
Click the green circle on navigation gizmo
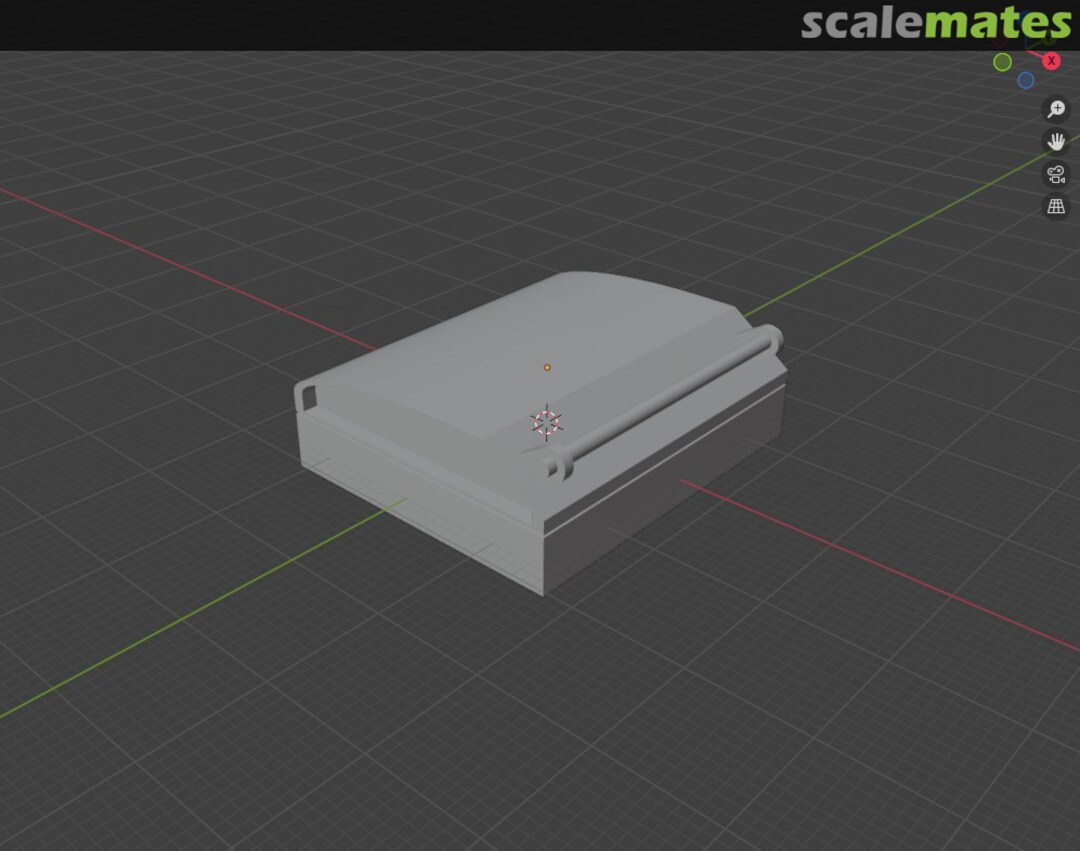[1002, 62]
